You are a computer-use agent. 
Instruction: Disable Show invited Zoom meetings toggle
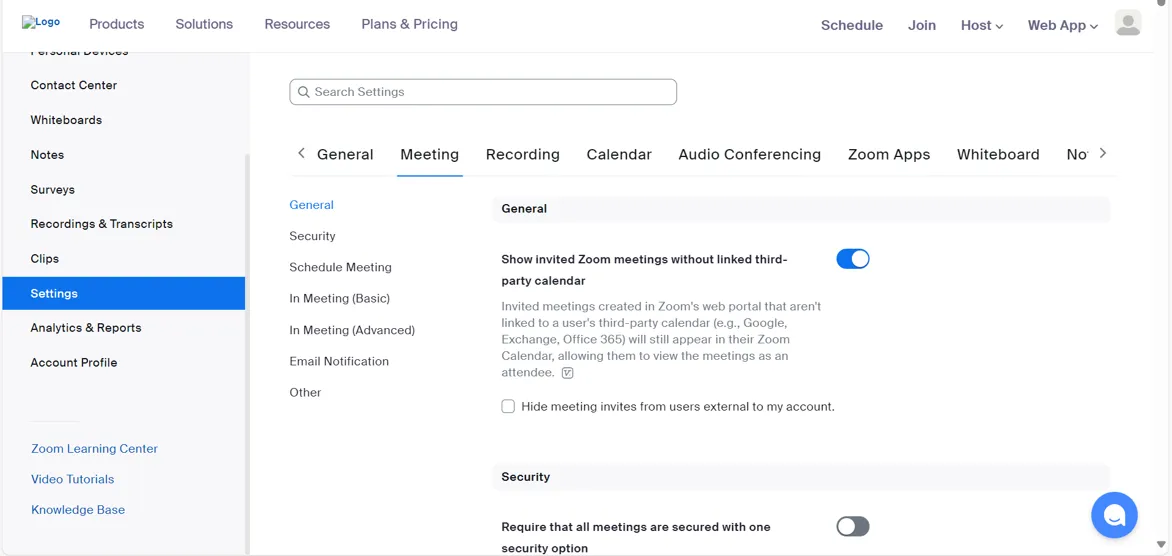pyautogui.click(x=852, y=259)
